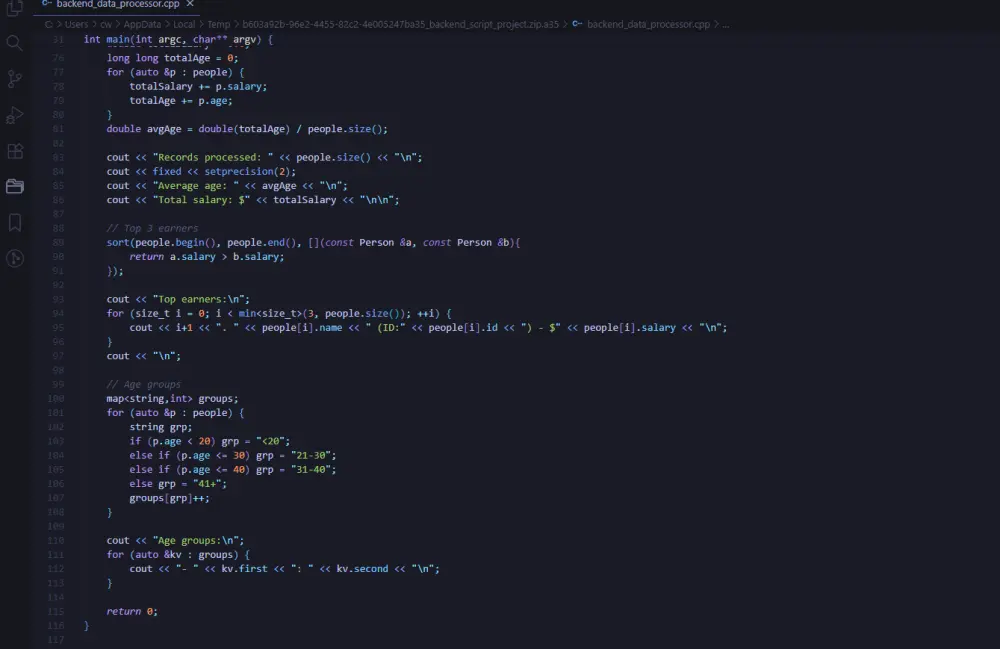The height and width of the screenshot is (649, 1000).
Task: Open the Extensions view
Action: [14, 151]
